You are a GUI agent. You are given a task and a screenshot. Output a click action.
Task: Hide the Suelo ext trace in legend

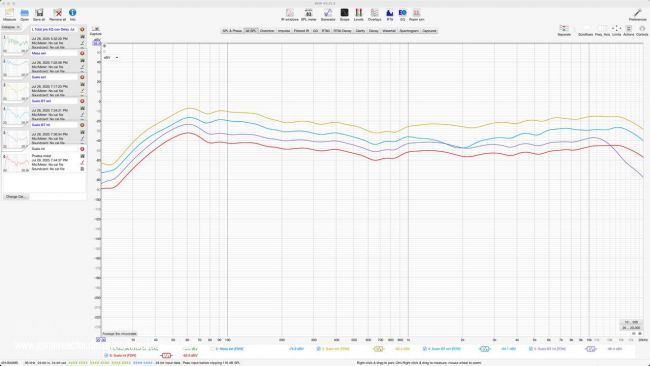pyautogui.click(x=318, y=349)
